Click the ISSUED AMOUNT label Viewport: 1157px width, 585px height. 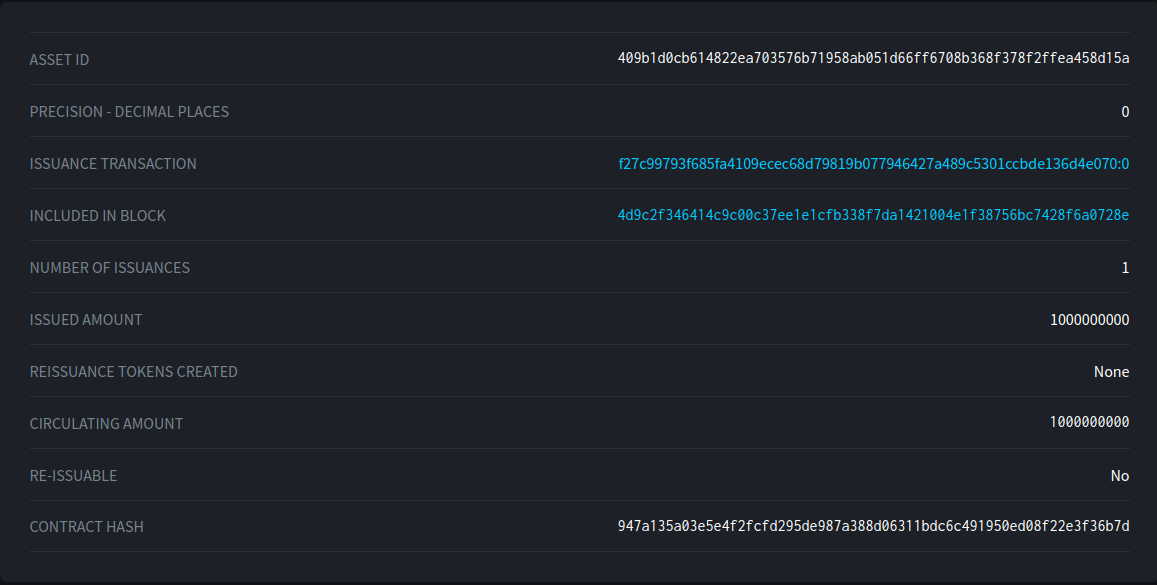[x=86, y=320]
